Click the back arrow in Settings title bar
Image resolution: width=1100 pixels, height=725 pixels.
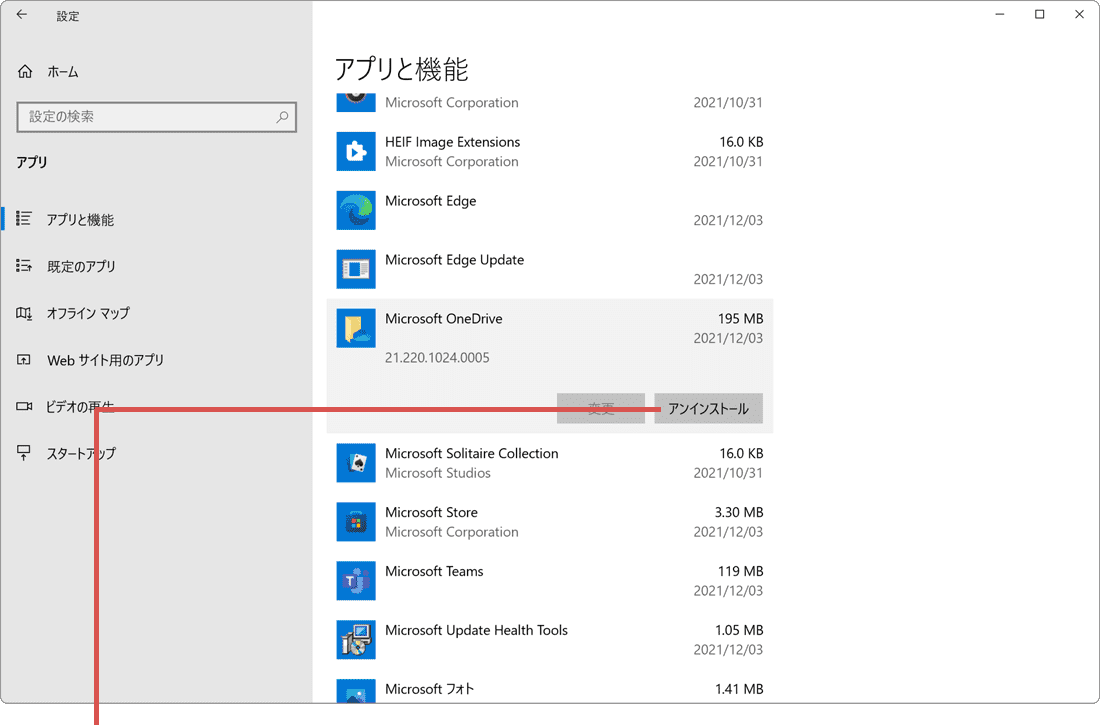click(22, 15)
